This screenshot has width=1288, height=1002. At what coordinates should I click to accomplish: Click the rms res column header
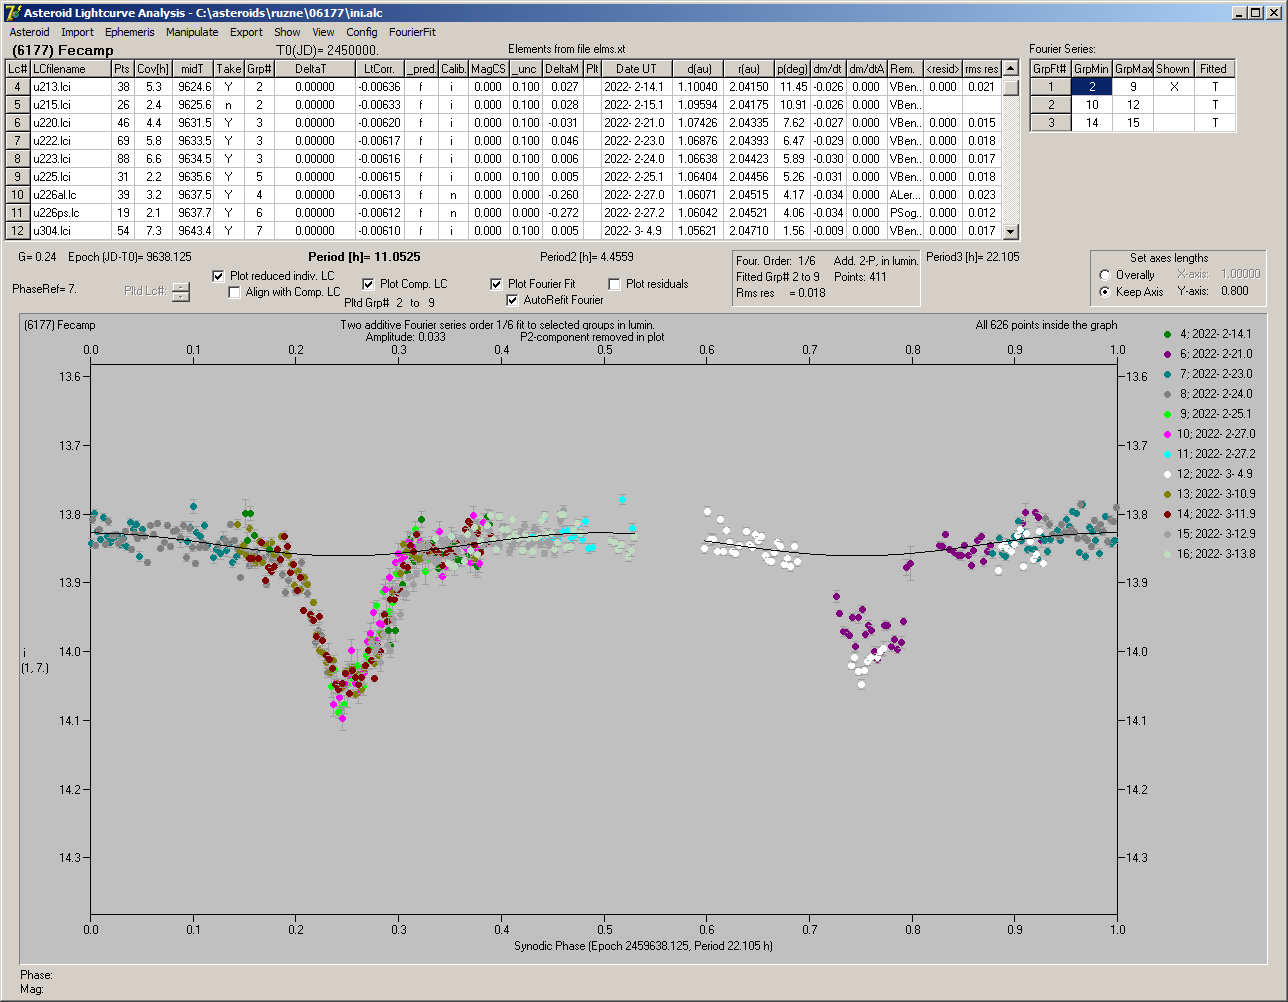click(982, 69)
